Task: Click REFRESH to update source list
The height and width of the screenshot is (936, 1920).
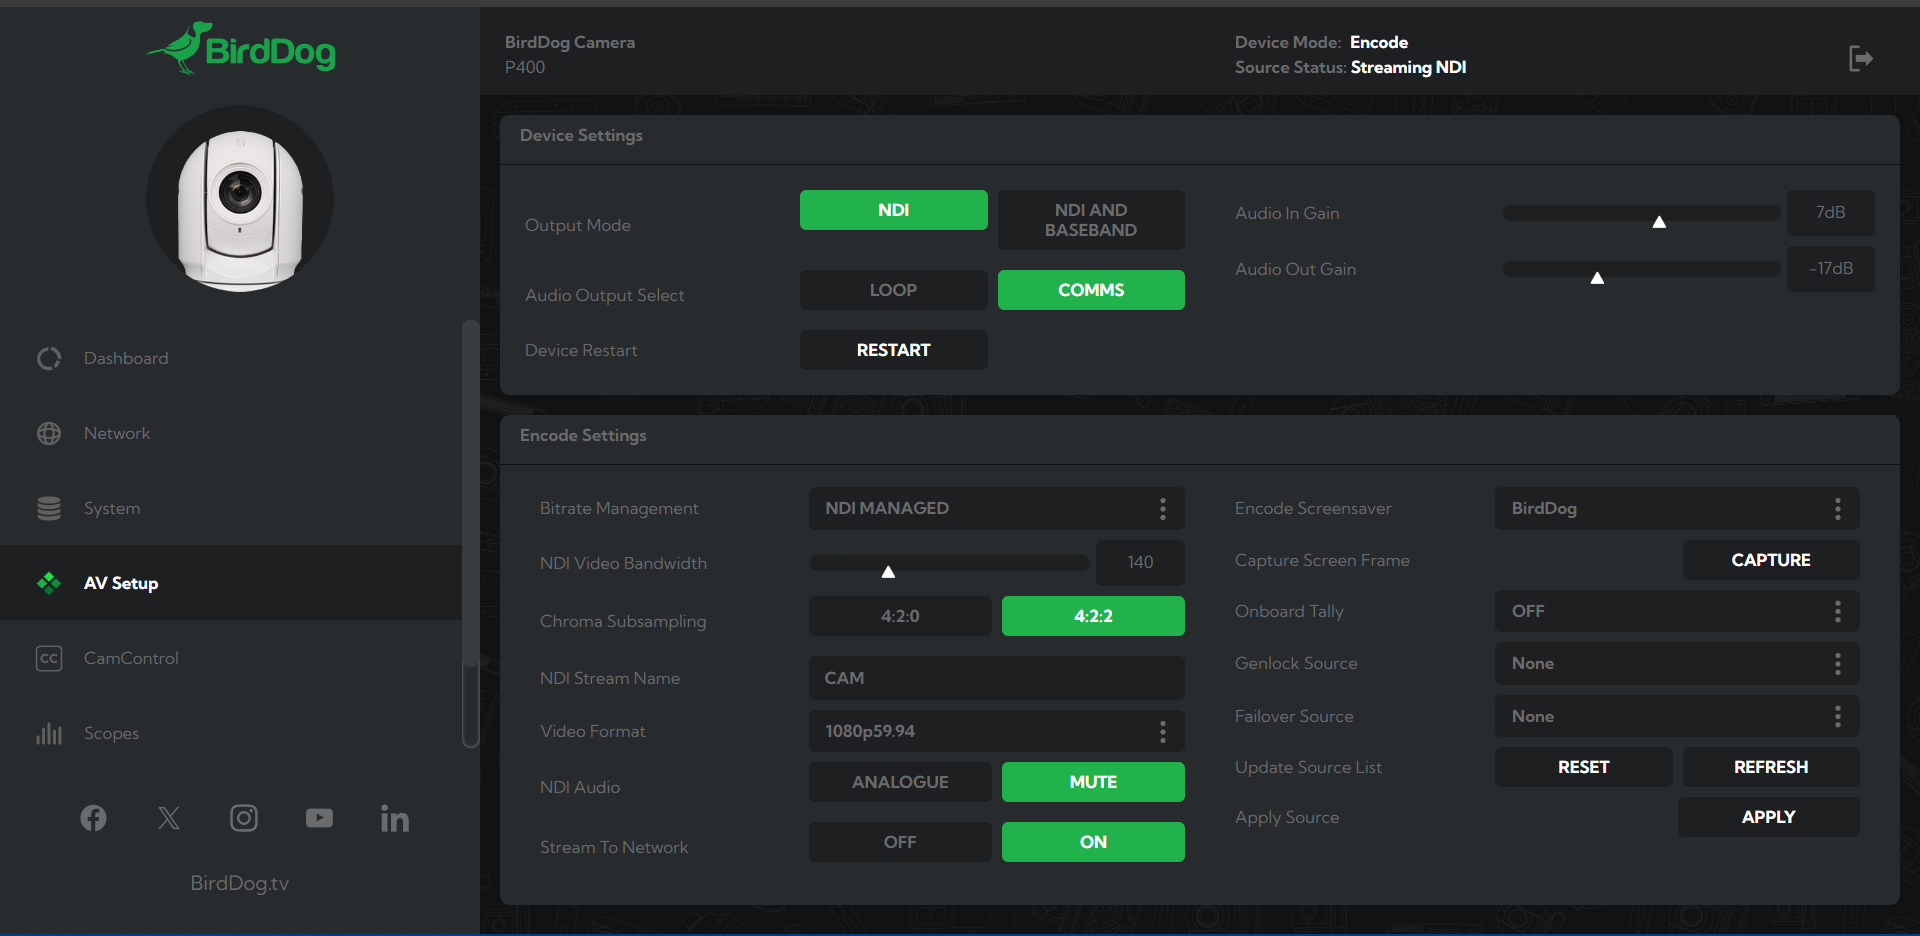Action: pos(1771,767)
